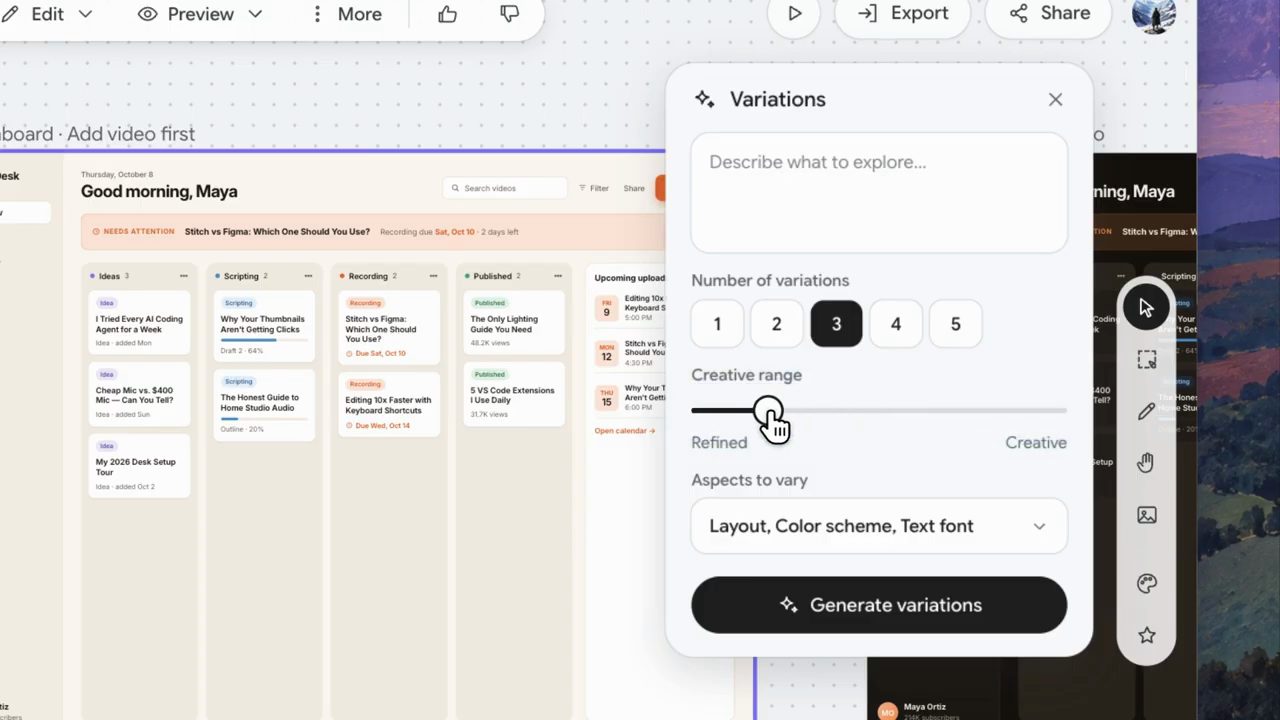Image resolution: width=1280 pixels, height=720 pixels.
Task: Pick the pencil edit tool
Action: [1146, 411]
